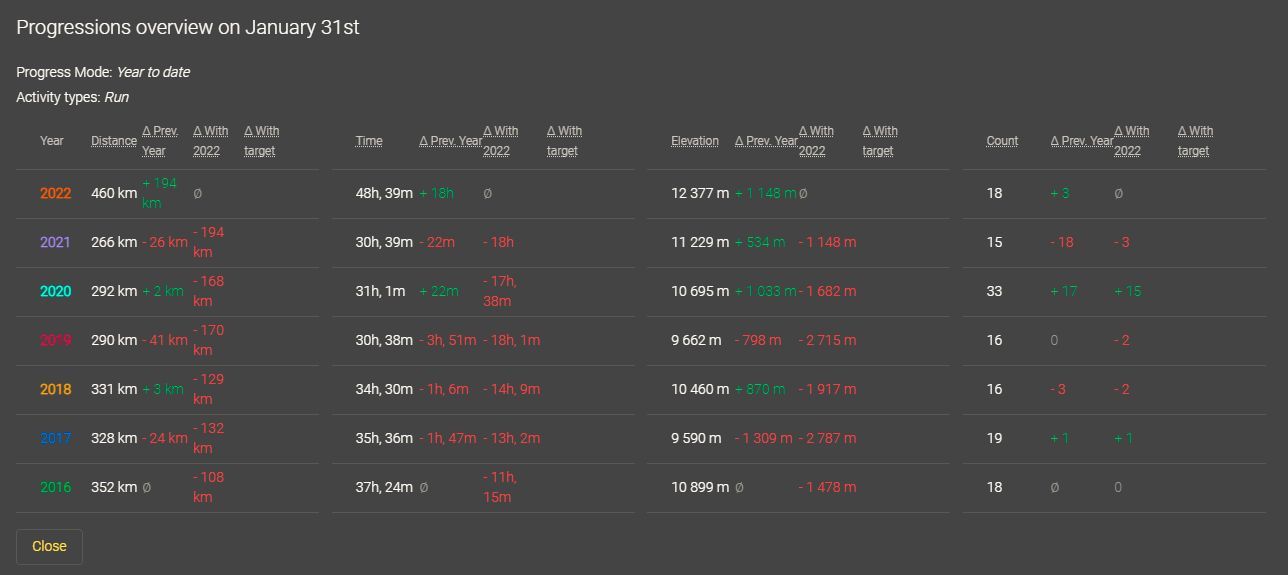Click the Count column header

1002,141
